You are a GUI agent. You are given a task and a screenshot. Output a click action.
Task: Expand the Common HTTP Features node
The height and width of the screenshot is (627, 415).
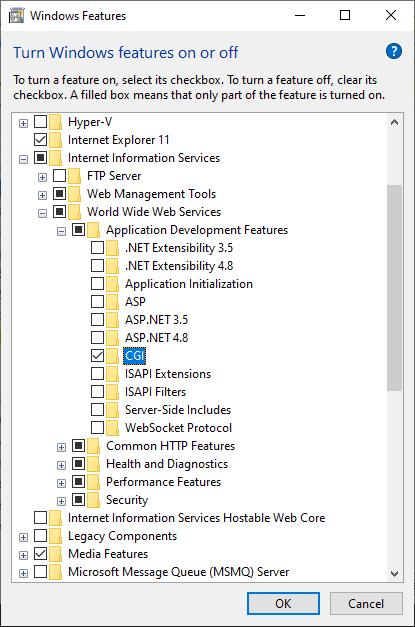coord(61,447)
